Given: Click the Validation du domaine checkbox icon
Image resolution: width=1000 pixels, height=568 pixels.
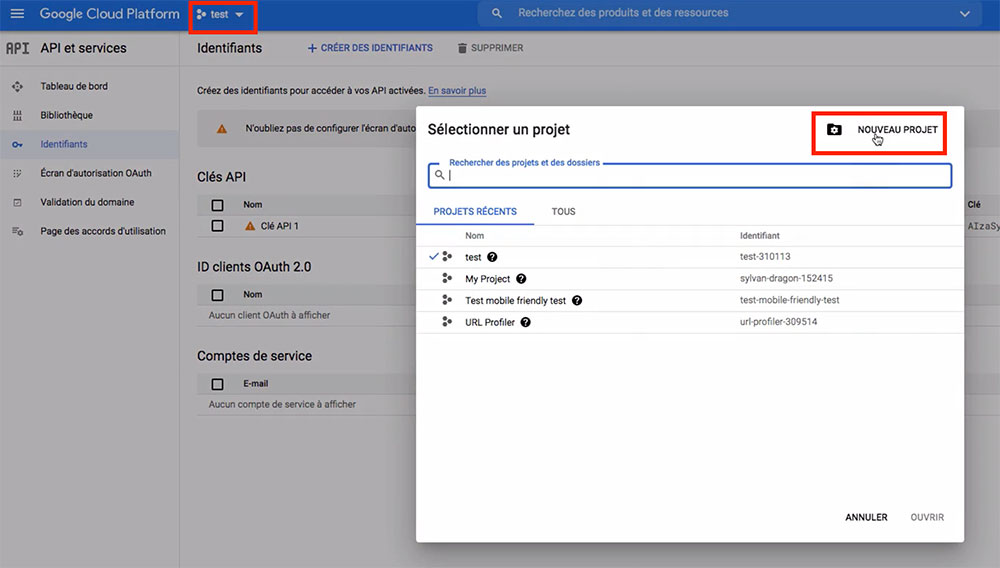Looking at the screenshot, I should 17,202.
